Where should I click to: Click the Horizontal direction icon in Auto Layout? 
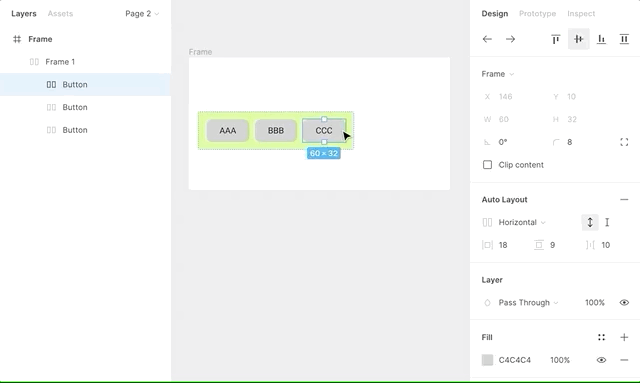point(487,223)
